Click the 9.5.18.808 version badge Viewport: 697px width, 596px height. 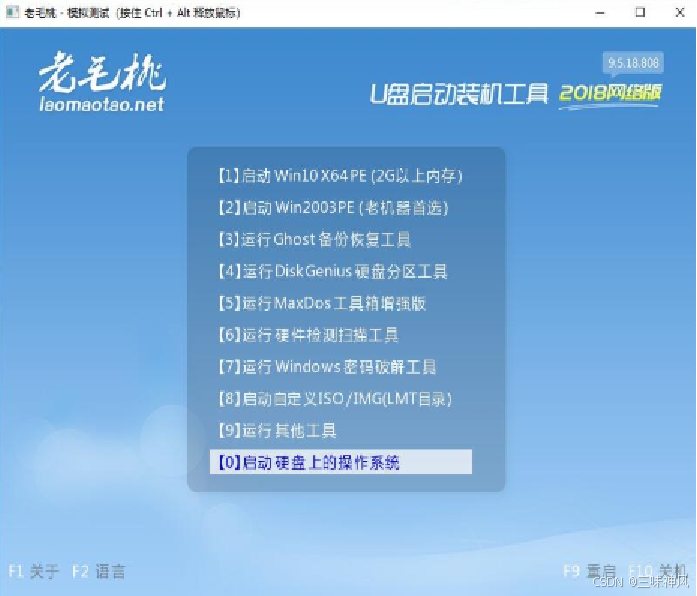(x=633, y=63)
